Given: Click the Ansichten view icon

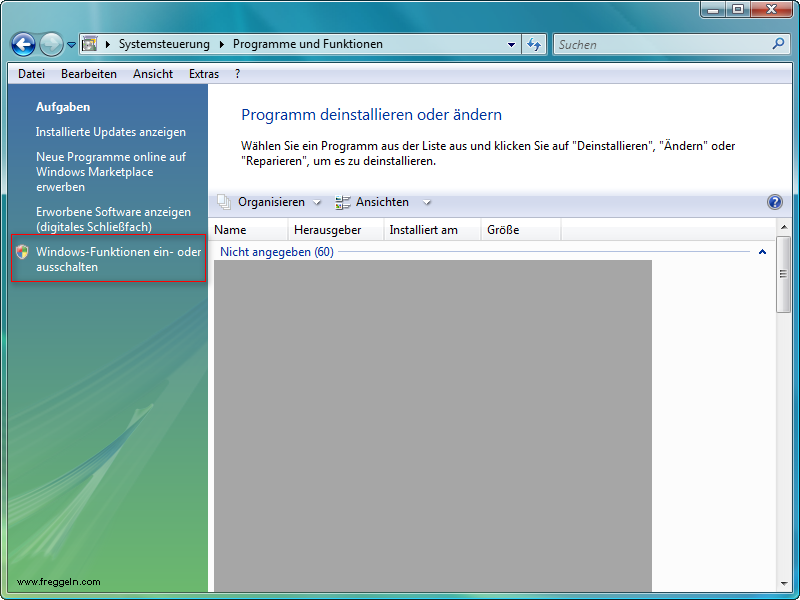Looking at the screenshot, I should pos(342,203).
